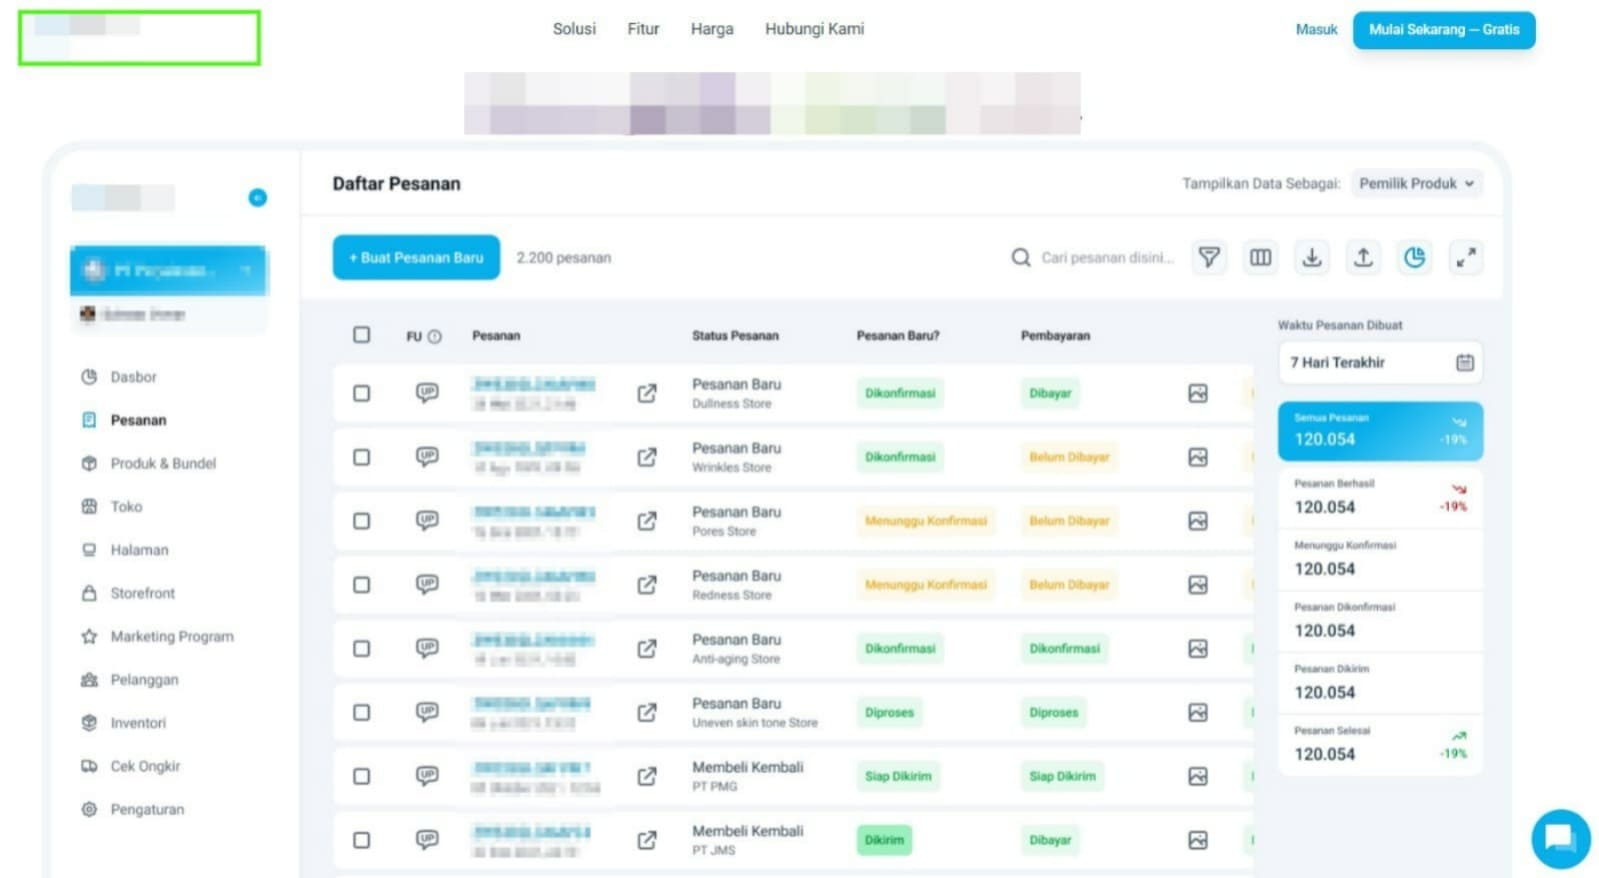Open Toko in the sidebar
1599x878 pixels.
point(126,506)
